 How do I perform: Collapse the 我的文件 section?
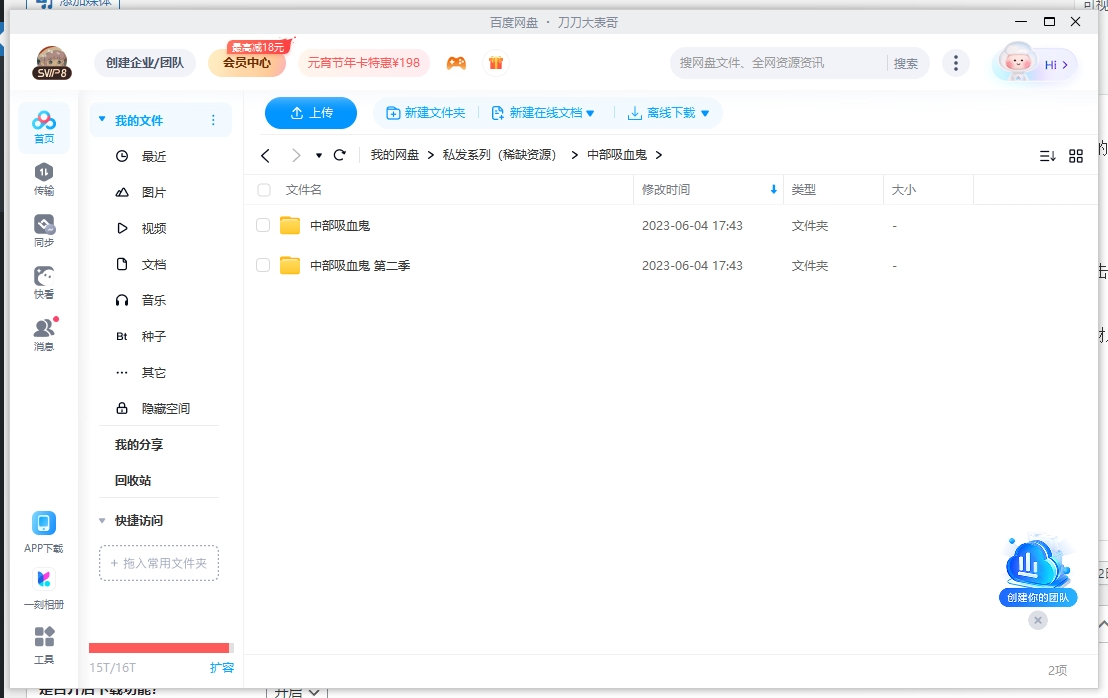tap(102, 118)
